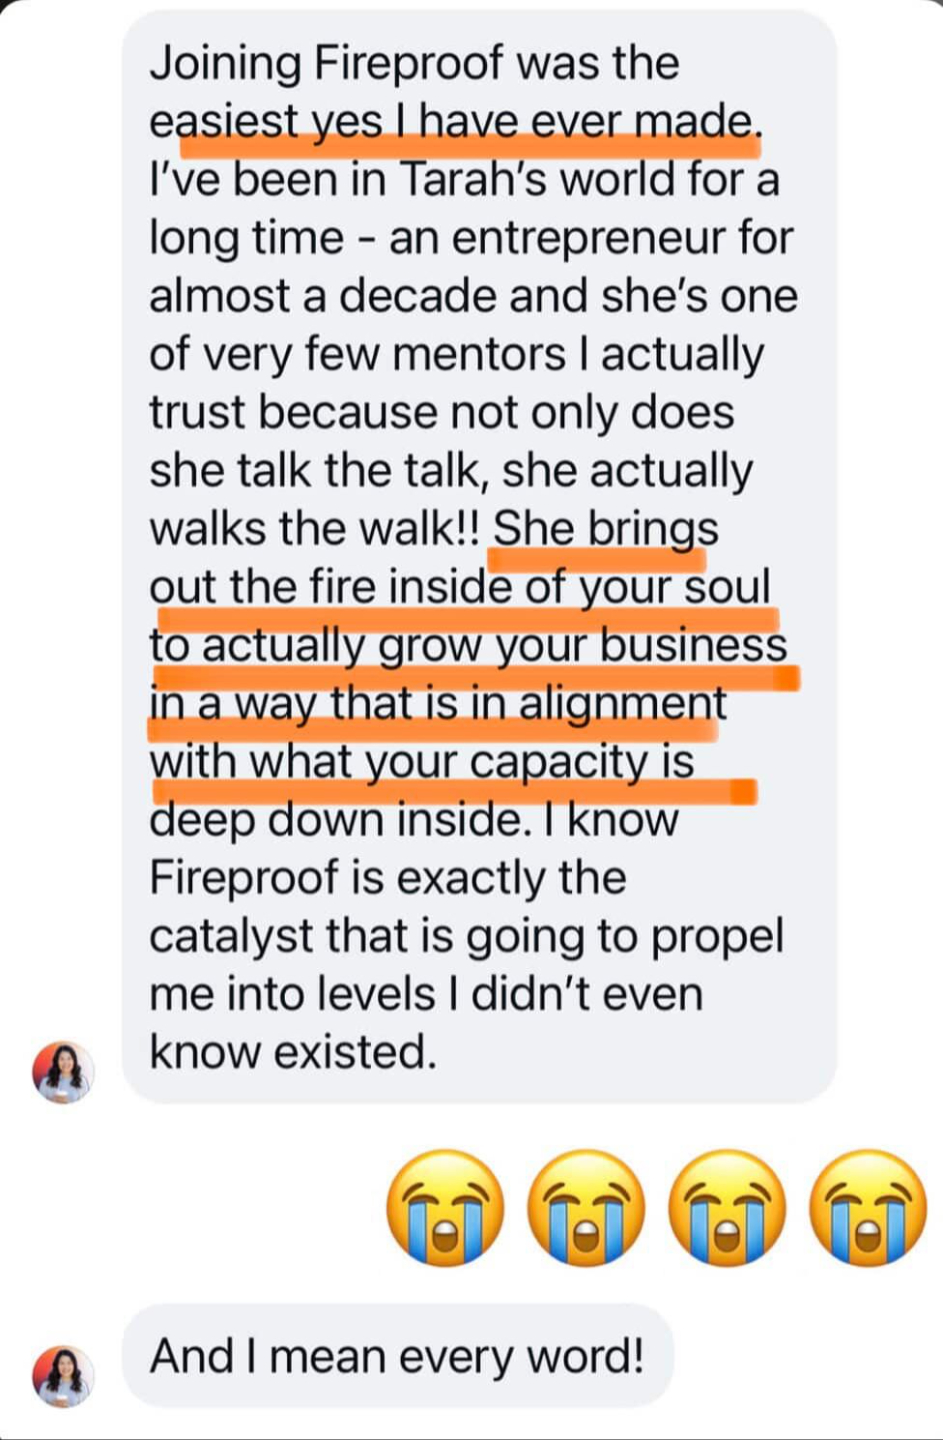
Task: Click the line "Joining Fireproof was the"
Action: [x=414, y=63]
